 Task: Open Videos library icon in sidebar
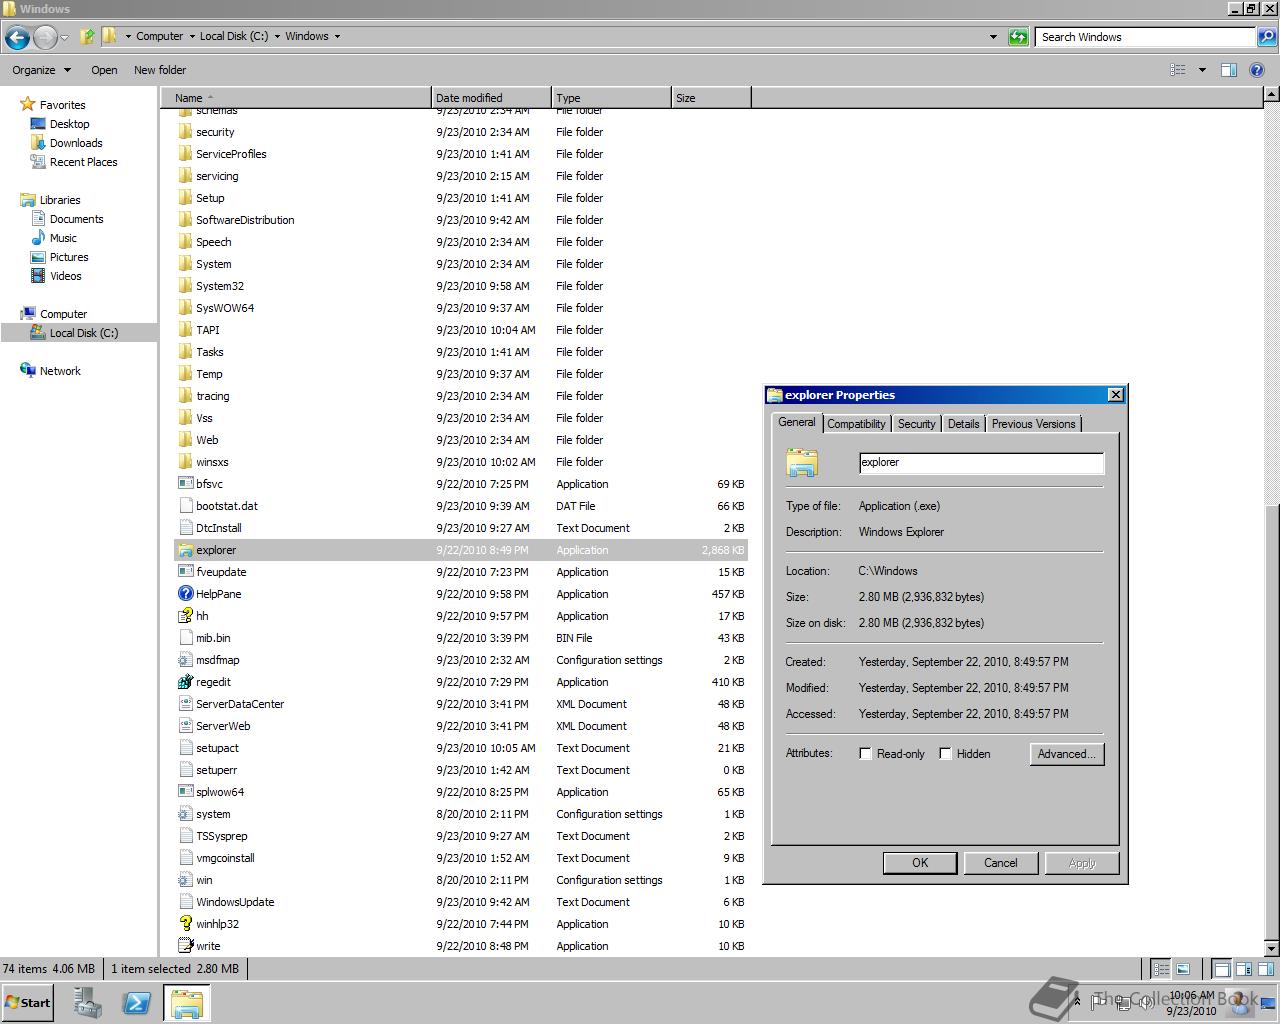coord(38,276)
